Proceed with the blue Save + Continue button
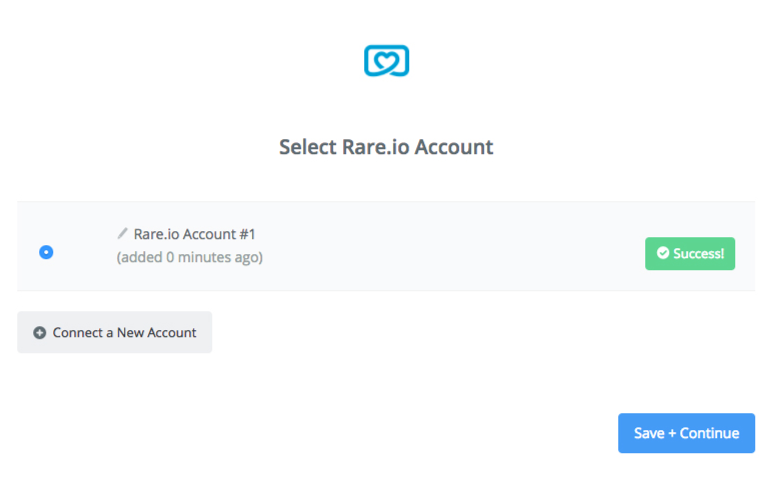 click(x=687, y=433)
